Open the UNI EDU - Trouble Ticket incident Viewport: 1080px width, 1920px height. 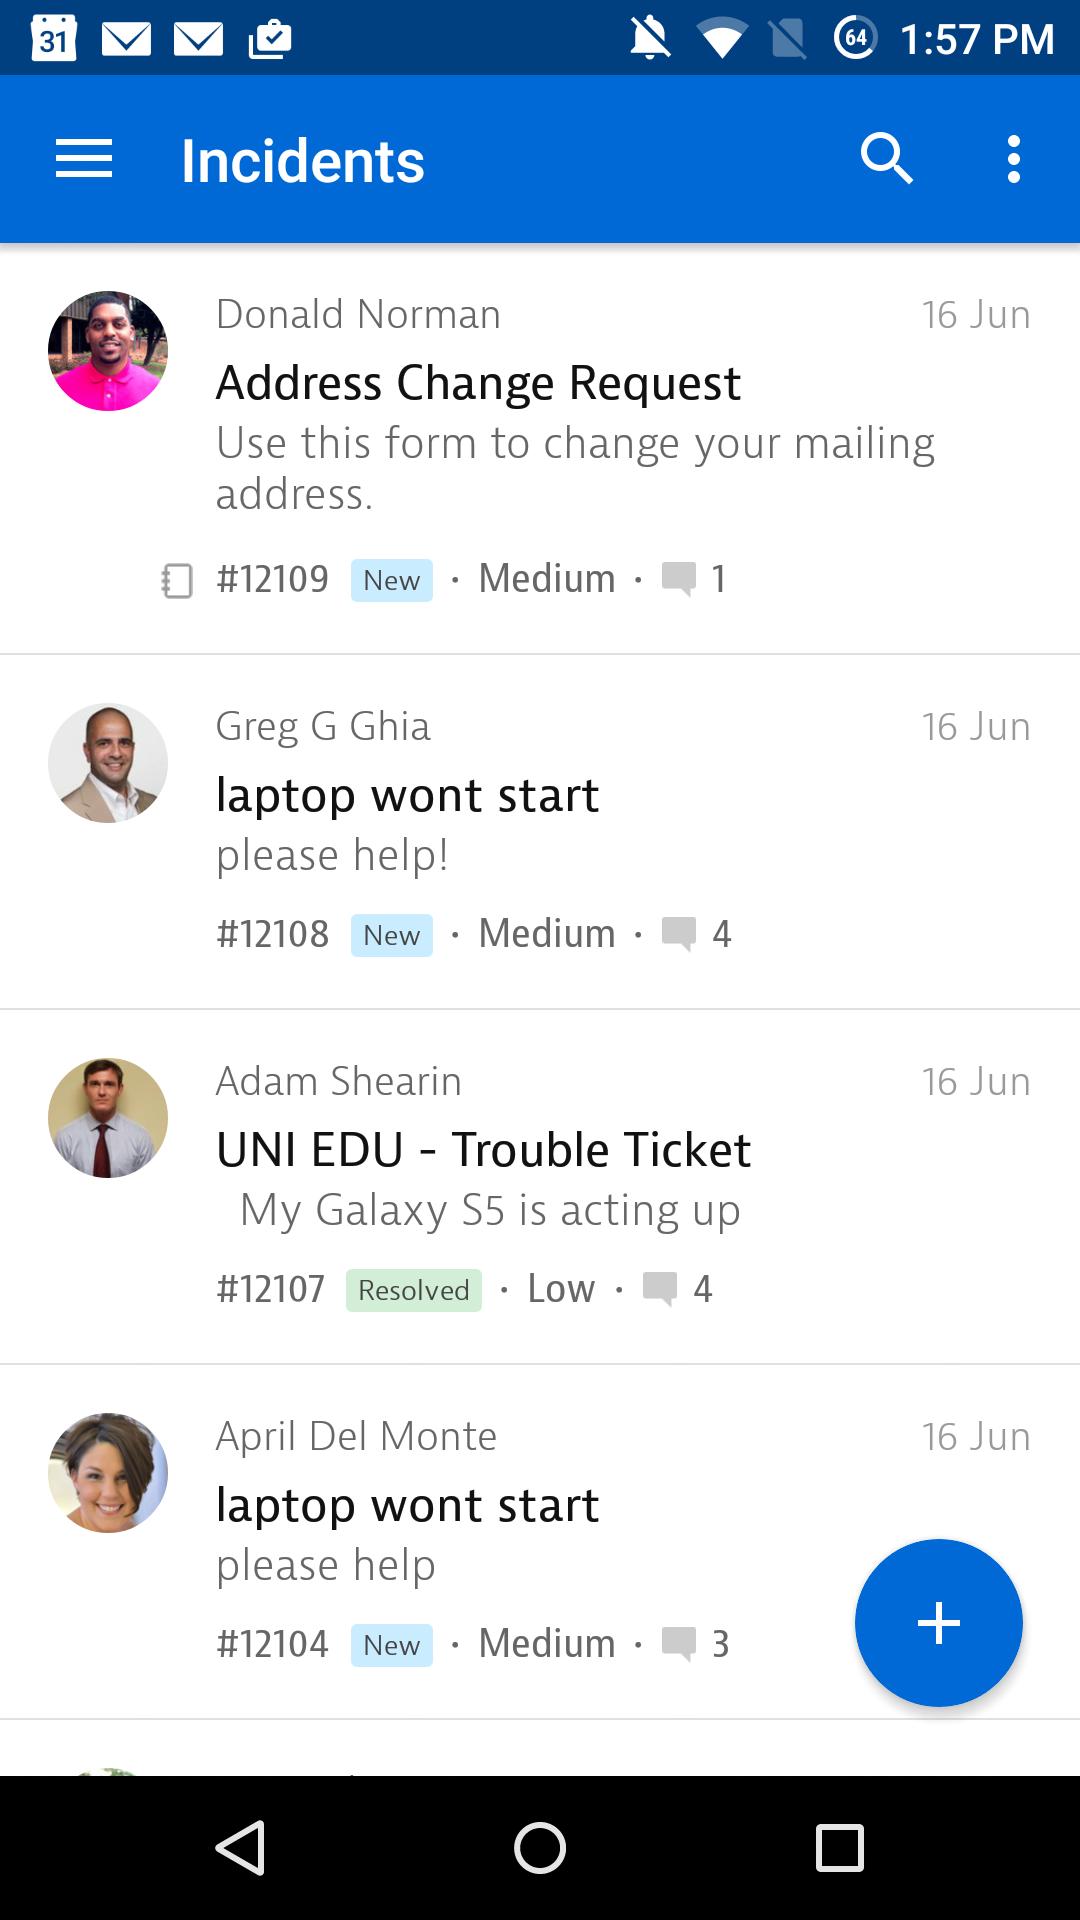[x=483, y=1150]
